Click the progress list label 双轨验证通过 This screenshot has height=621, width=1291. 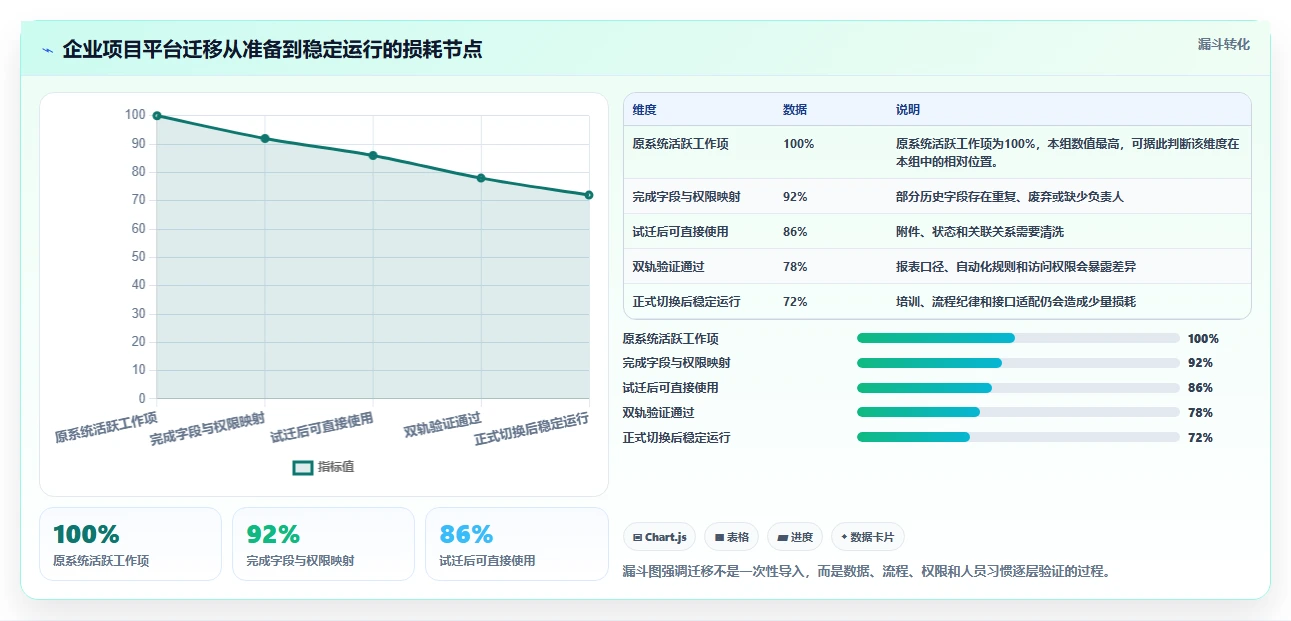click(x=658, y=413)
